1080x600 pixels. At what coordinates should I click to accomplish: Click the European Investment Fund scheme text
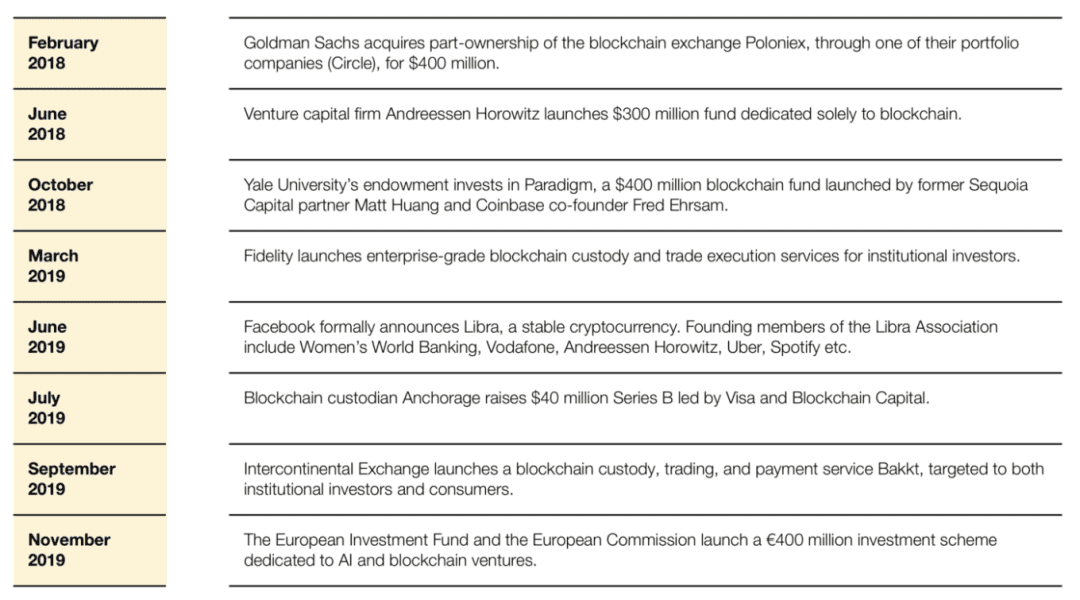point(620,550)
